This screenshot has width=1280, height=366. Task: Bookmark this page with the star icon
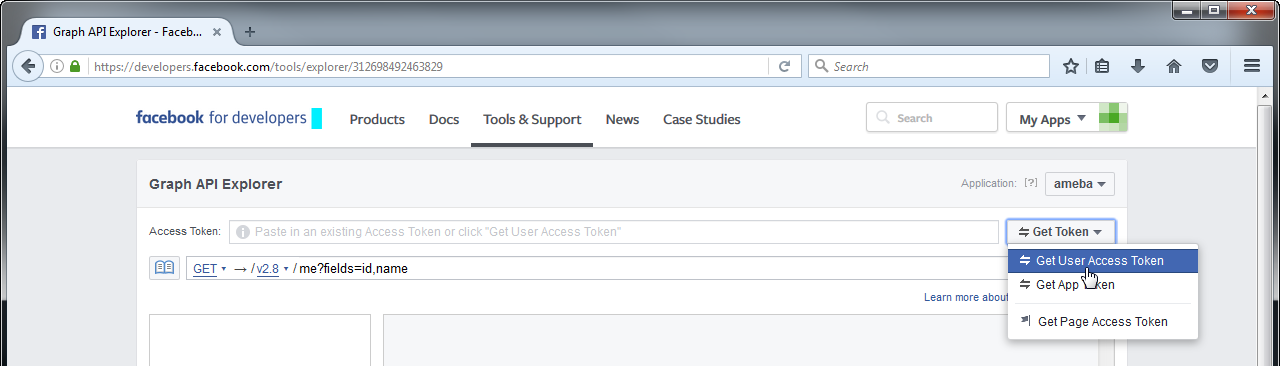pos(1070,67)
